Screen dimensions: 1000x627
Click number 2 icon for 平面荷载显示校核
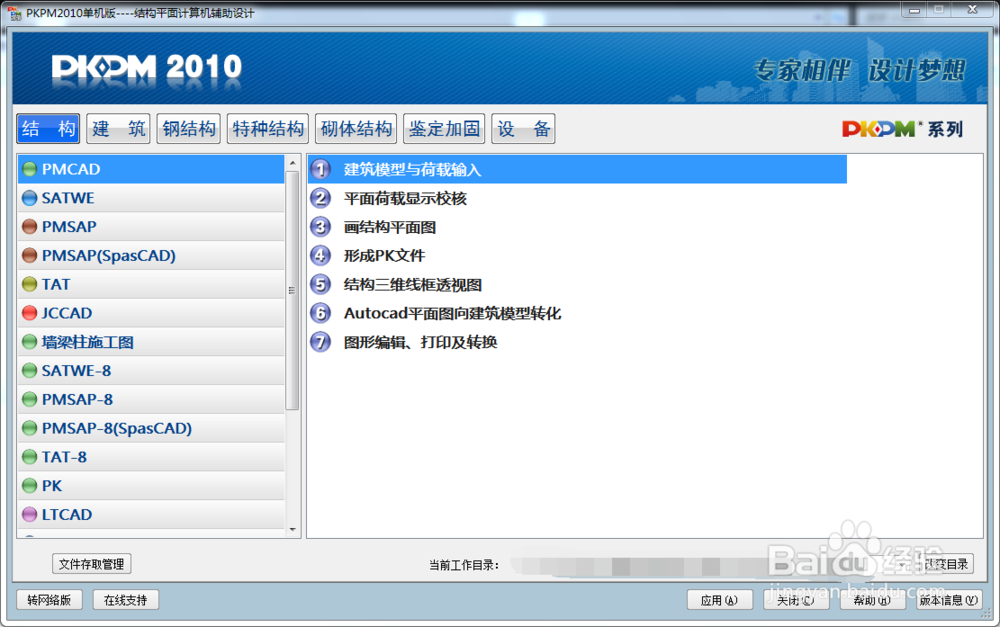[x=321, y=198]
